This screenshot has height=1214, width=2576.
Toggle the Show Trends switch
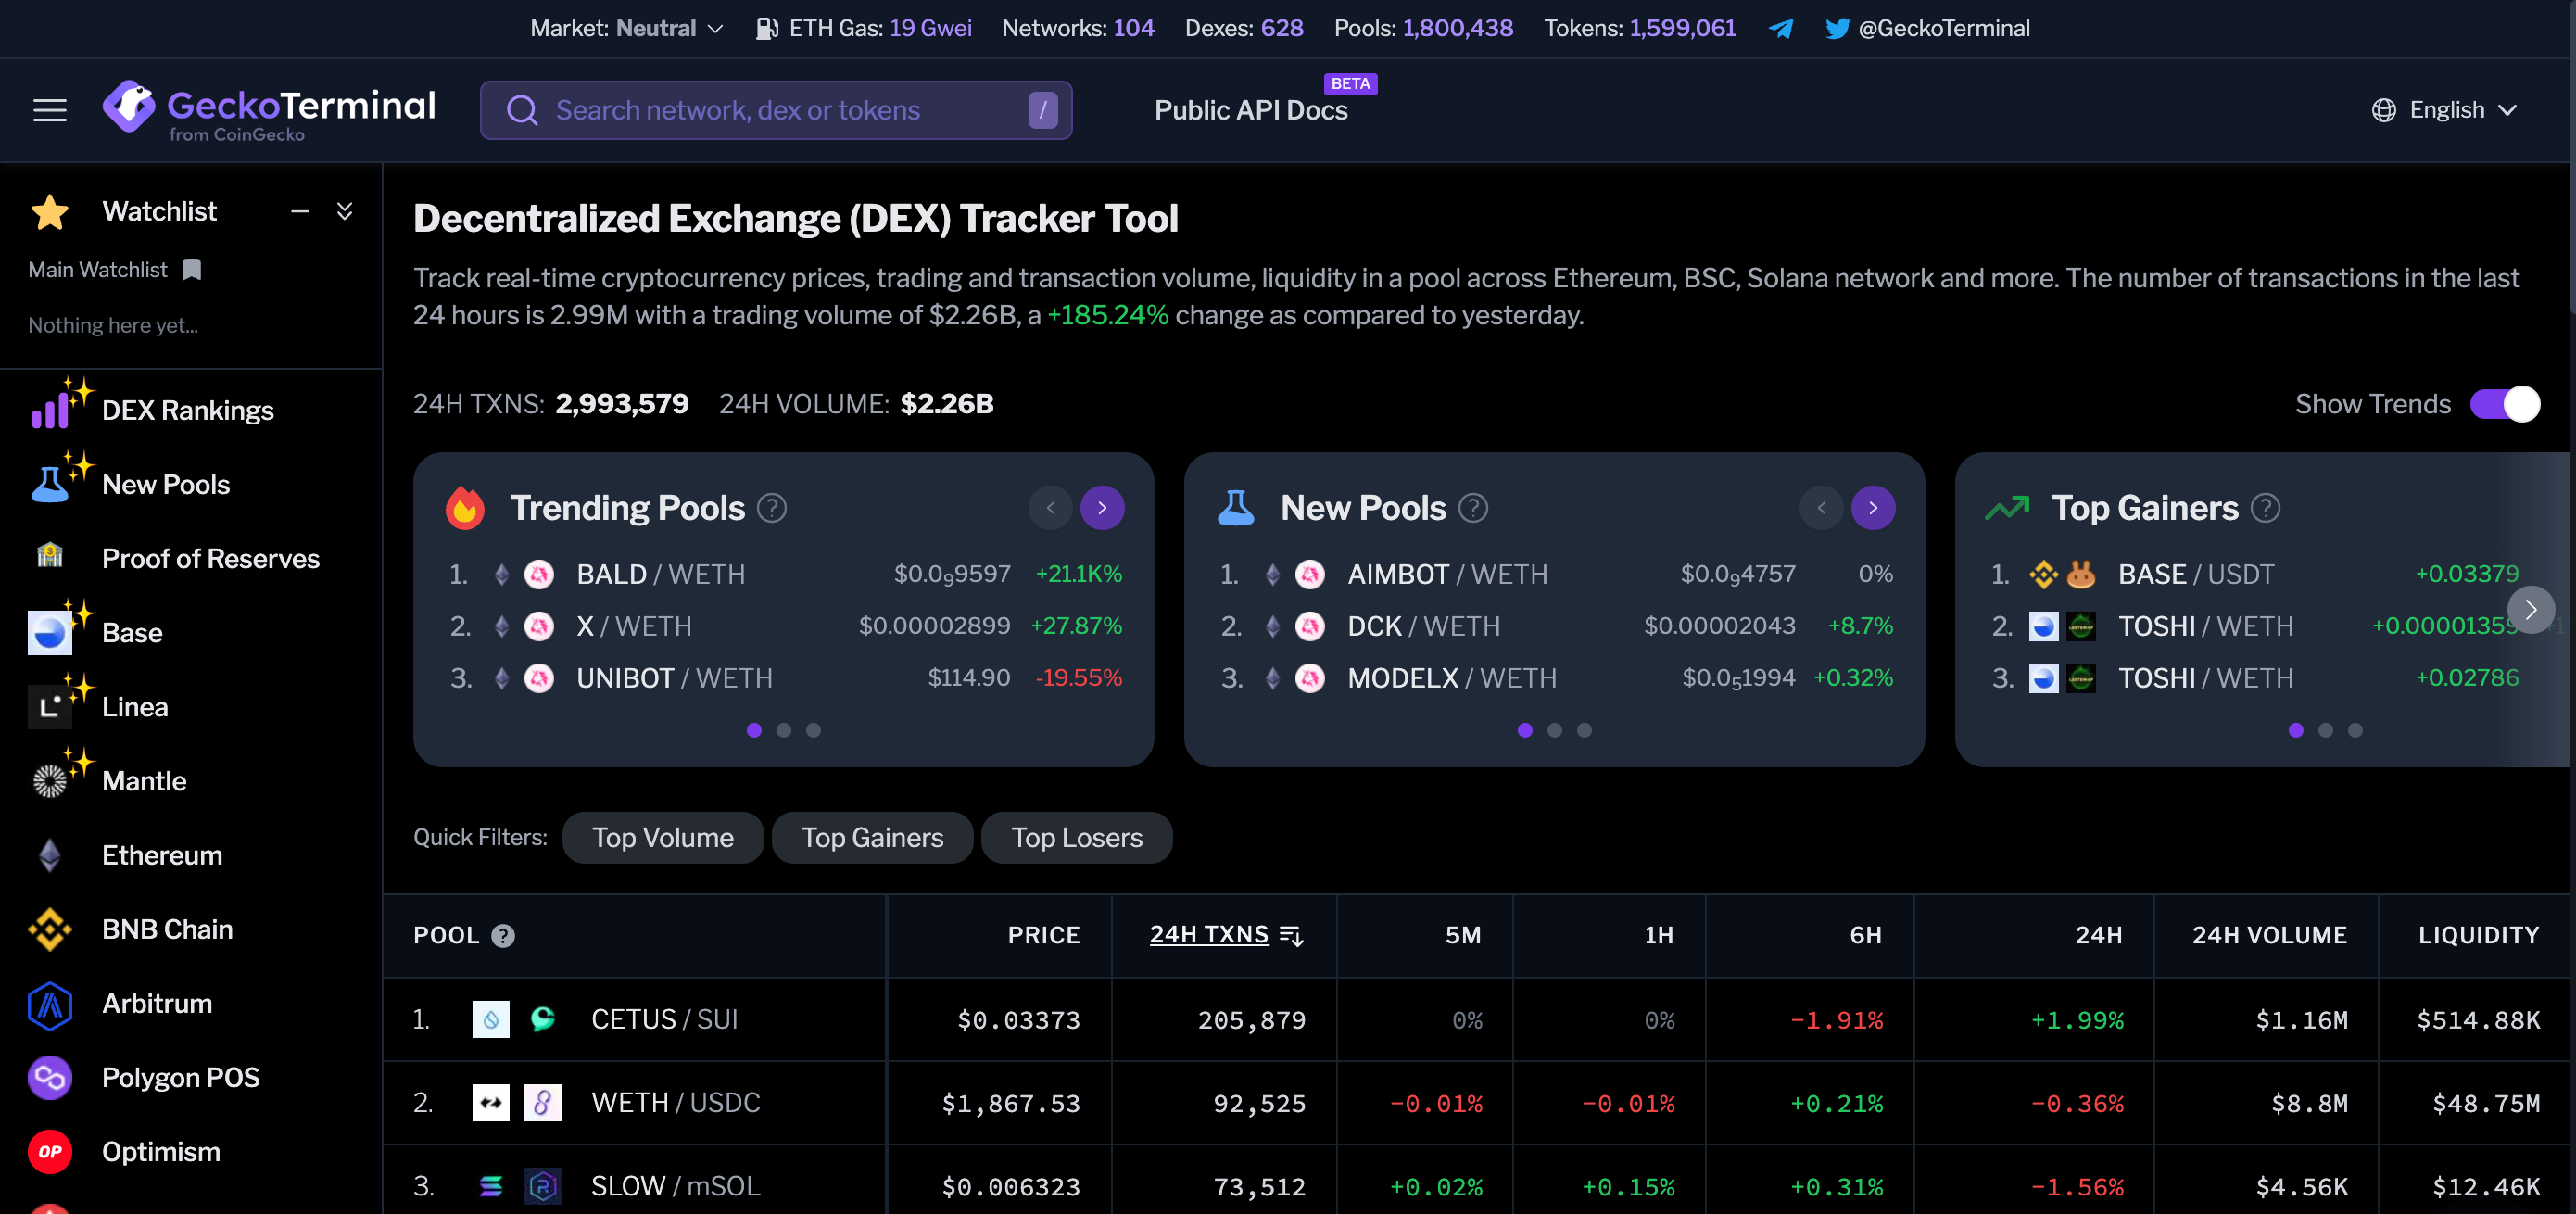pos(2504,404)
